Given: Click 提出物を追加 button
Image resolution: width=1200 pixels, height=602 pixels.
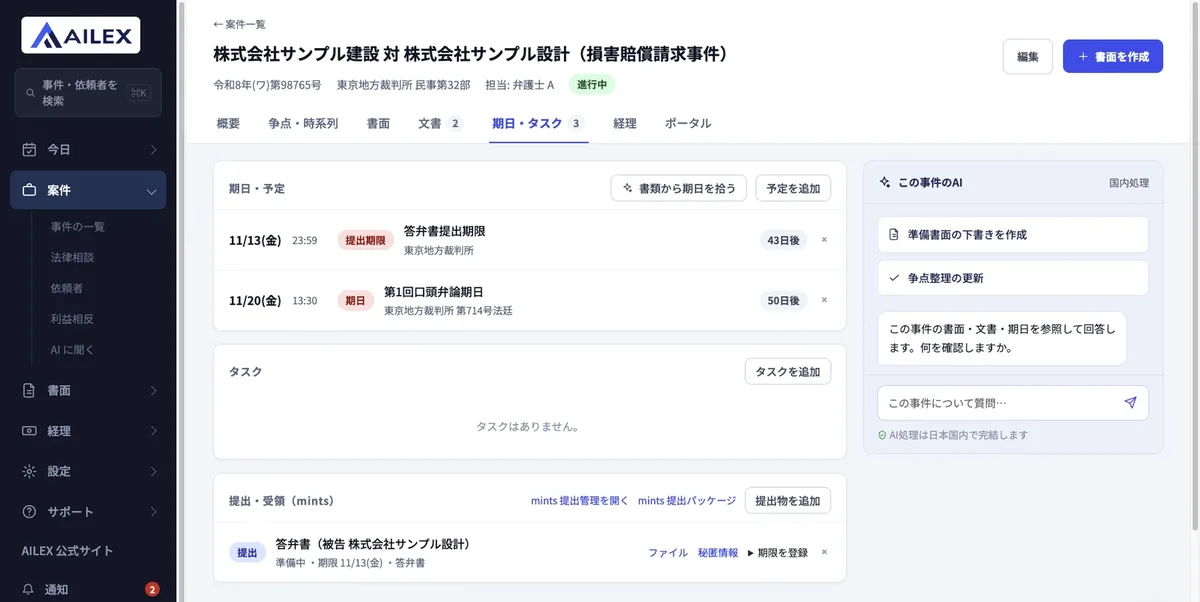Looking at the screenshot, I should point(788,501).
